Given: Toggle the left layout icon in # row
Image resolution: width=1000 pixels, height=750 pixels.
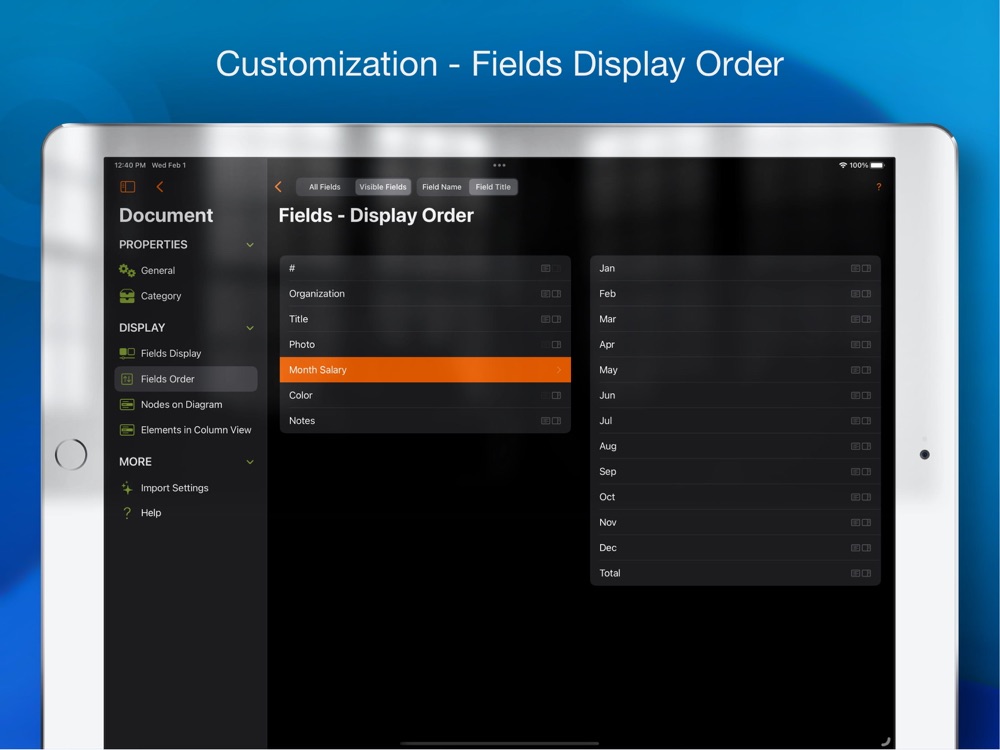Looking at the screenshot, I should click(x=545, y=268).
